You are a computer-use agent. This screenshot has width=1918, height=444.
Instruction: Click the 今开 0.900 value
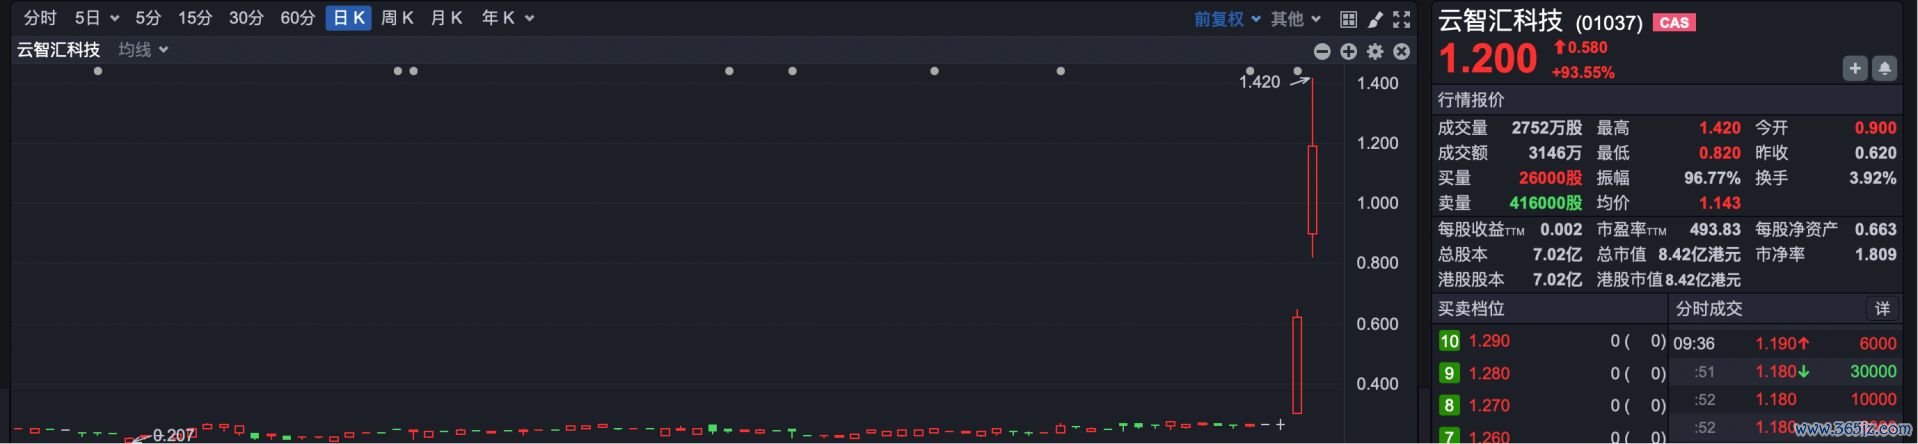1875,128
